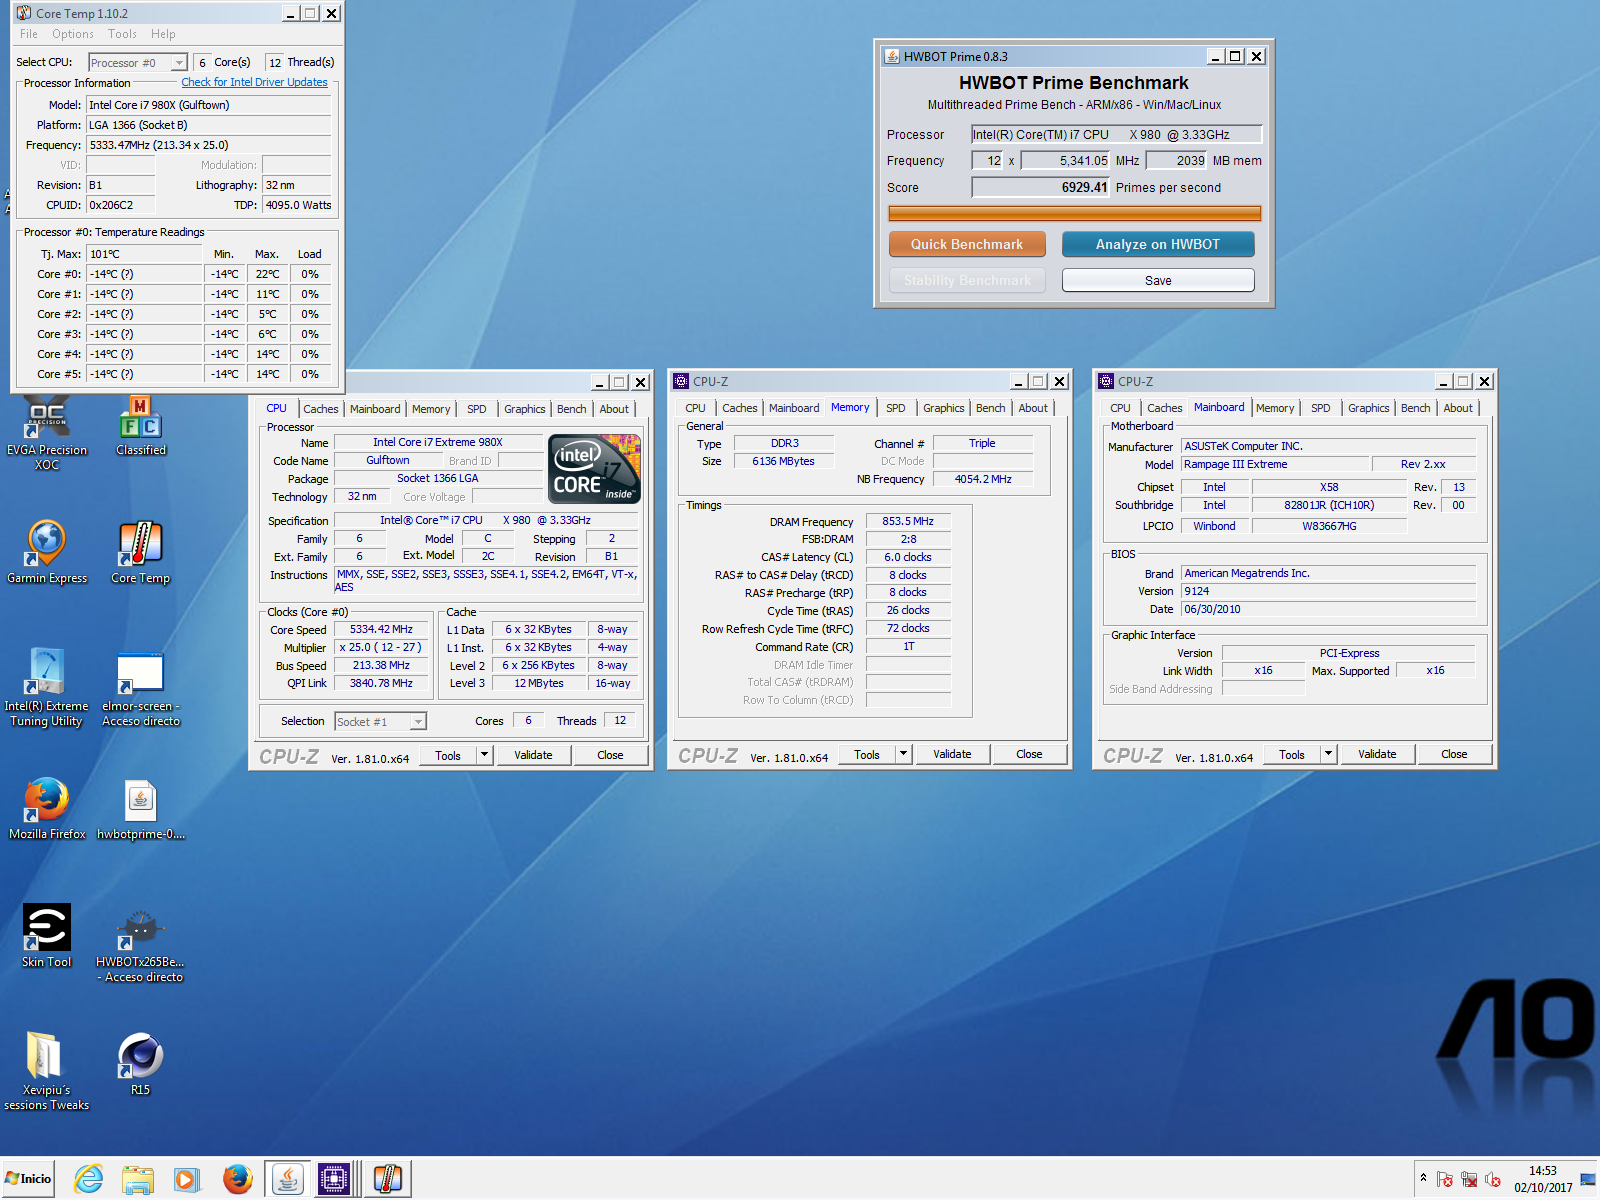This screenshot has height=1200, width=1600.
Task: Switch to Java HWBOT Prime taskbar item
Action: [287, 1180]
